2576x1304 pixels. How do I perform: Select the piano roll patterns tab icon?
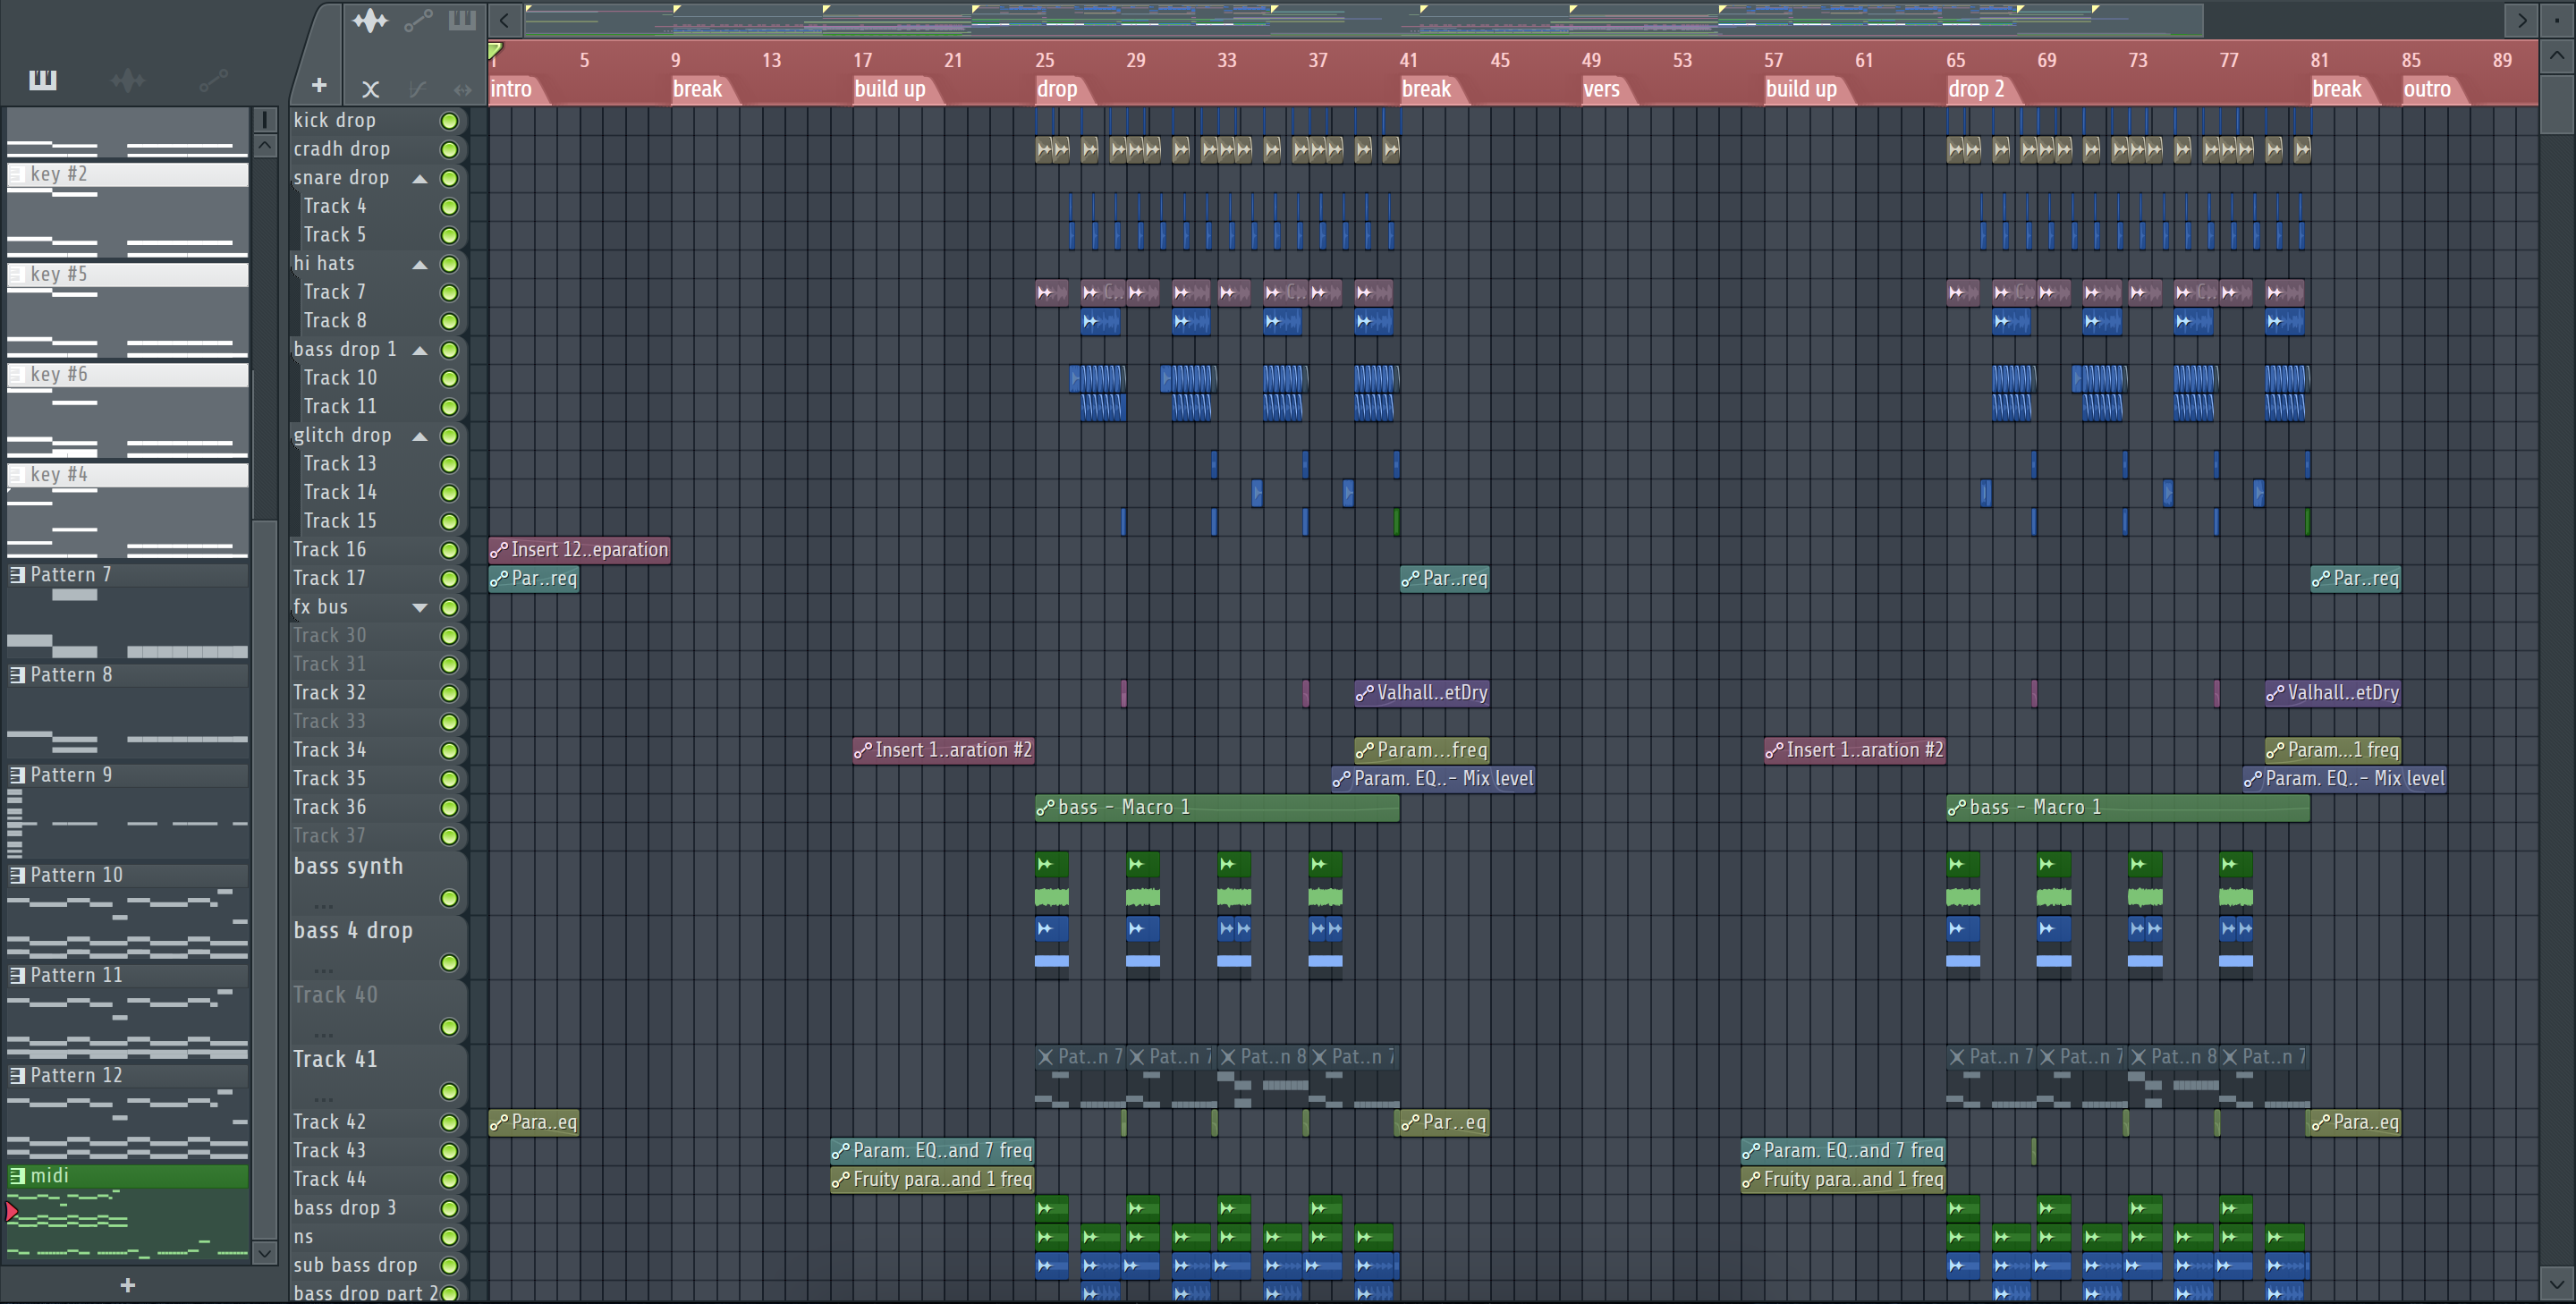[42, 79]
